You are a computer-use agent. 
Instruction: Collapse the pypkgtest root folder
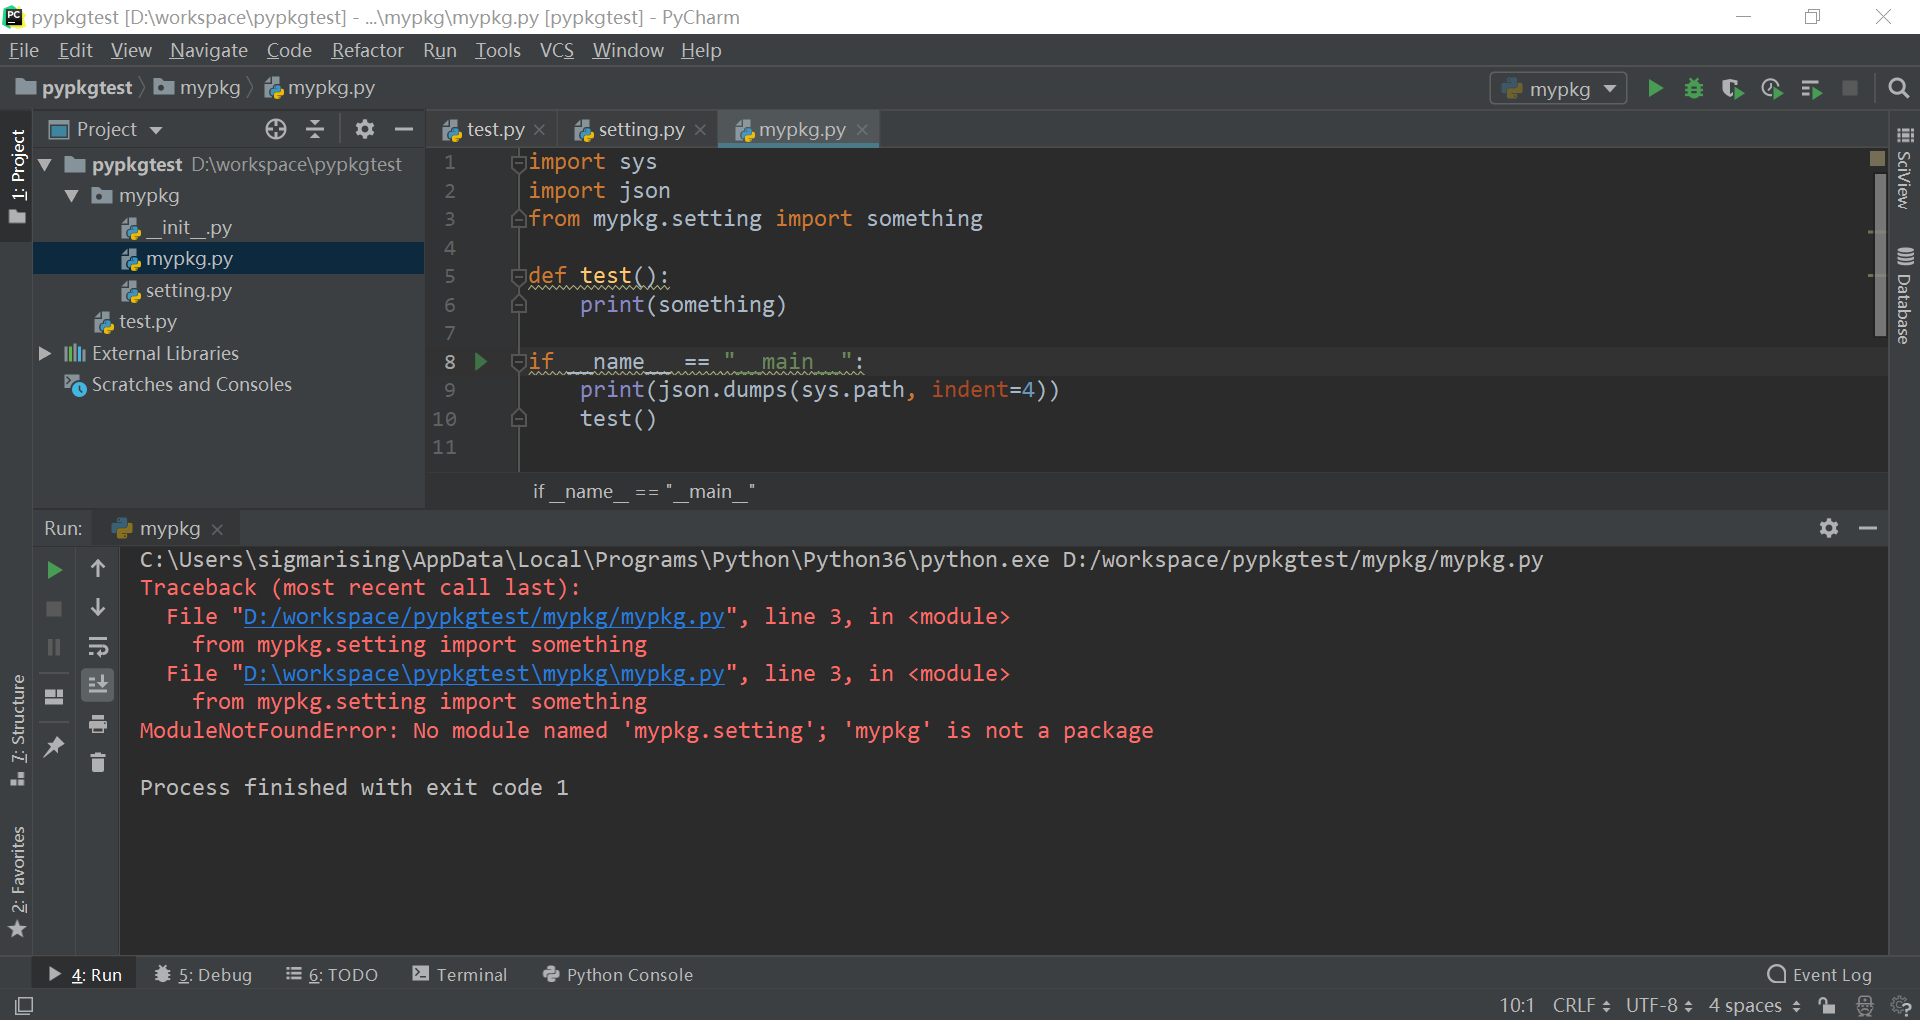click(45, 164)
